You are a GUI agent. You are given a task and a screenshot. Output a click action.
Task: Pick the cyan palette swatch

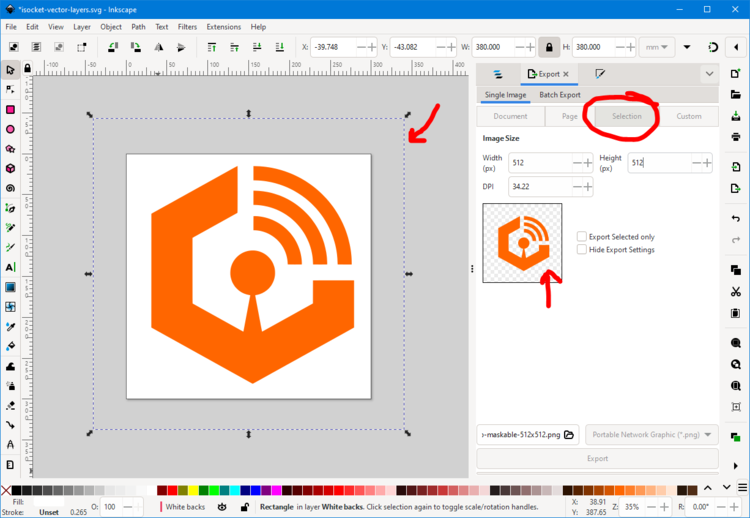pos(234,490)
